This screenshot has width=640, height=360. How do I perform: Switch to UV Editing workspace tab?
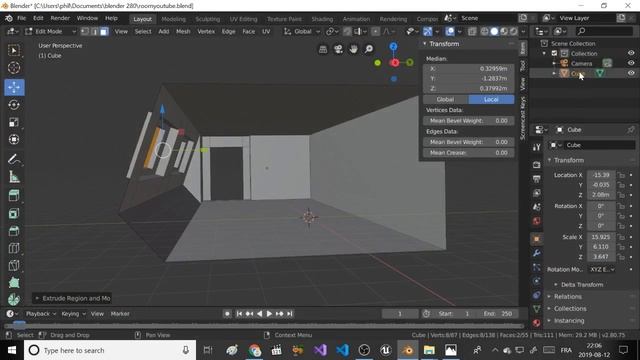pos(243,19)
